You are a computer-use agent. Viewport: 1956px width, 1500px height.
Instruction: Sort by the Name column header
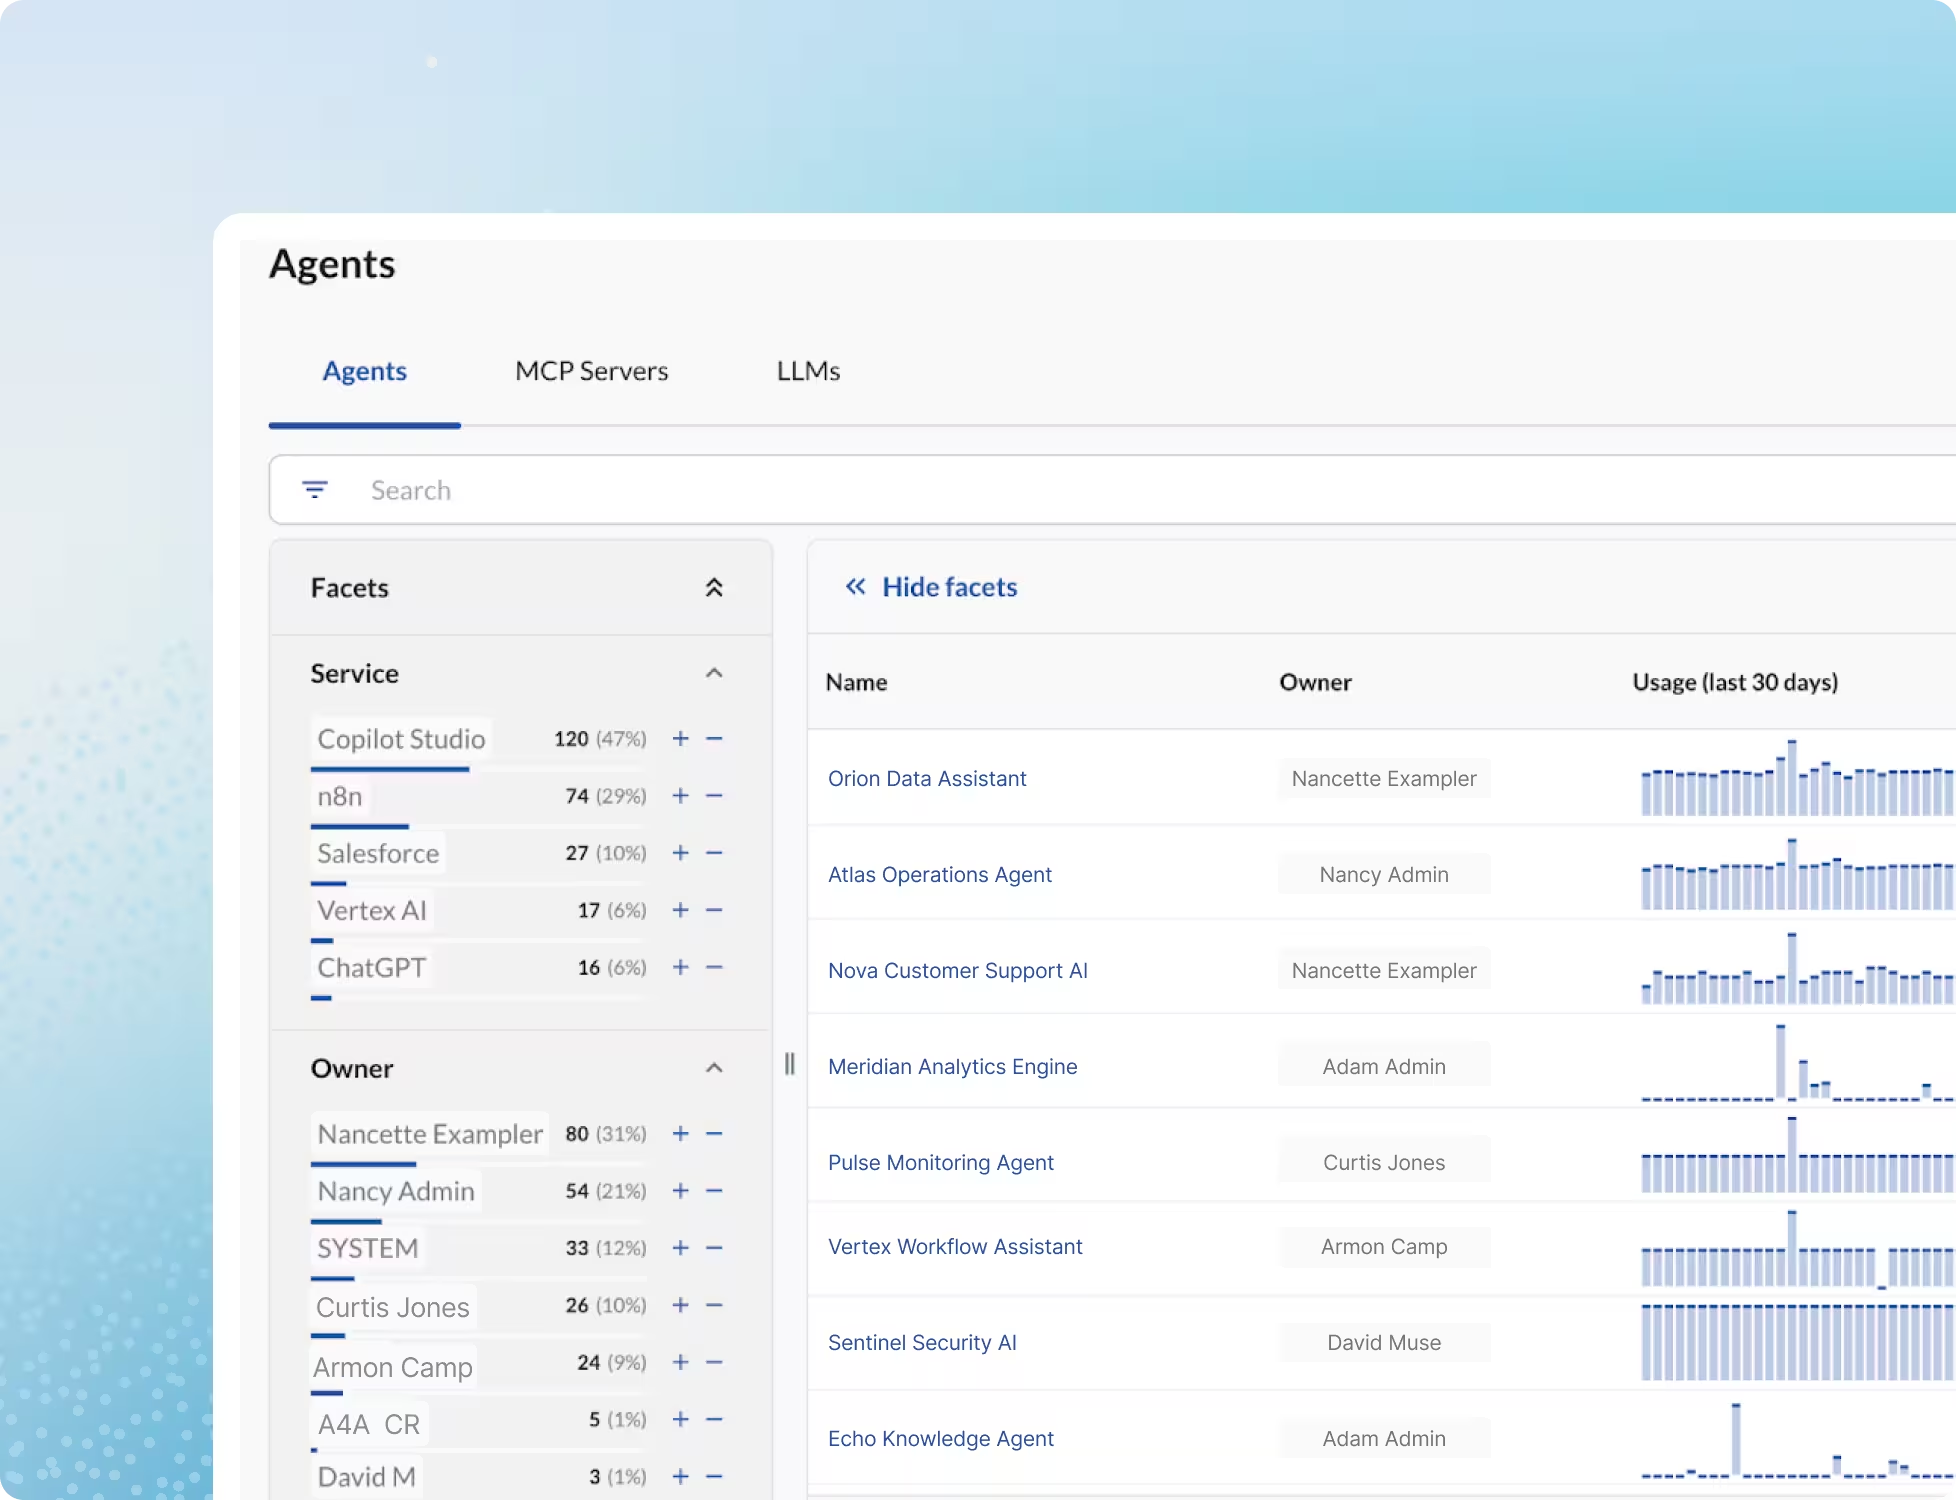(x=857, y=683)
